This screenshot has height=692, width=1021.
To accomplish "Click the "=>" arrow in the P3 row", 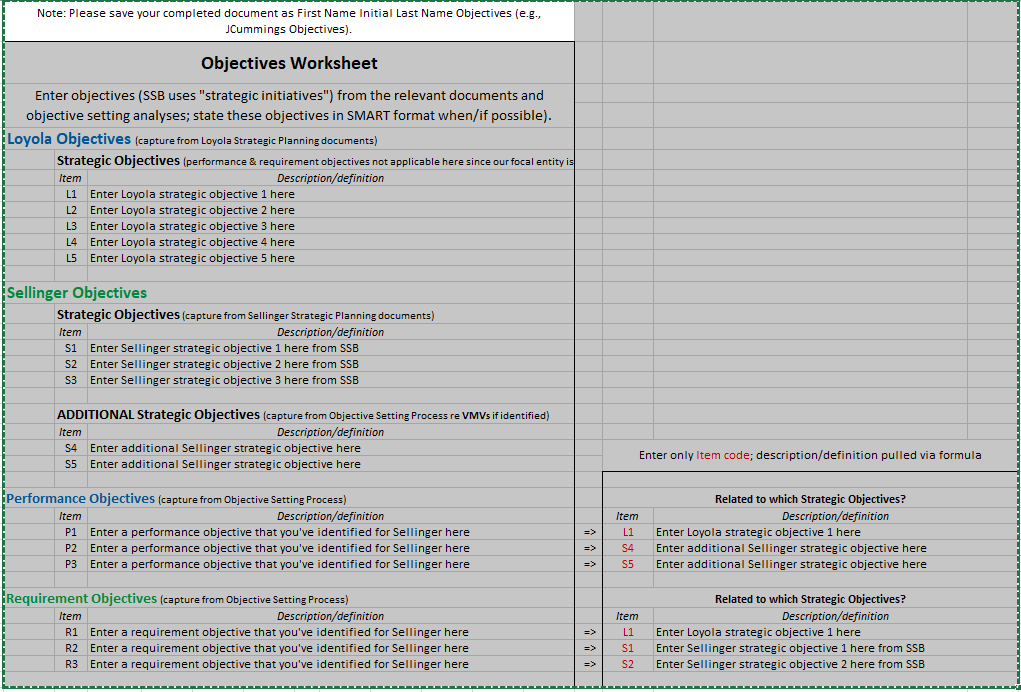I will point(589,564).
